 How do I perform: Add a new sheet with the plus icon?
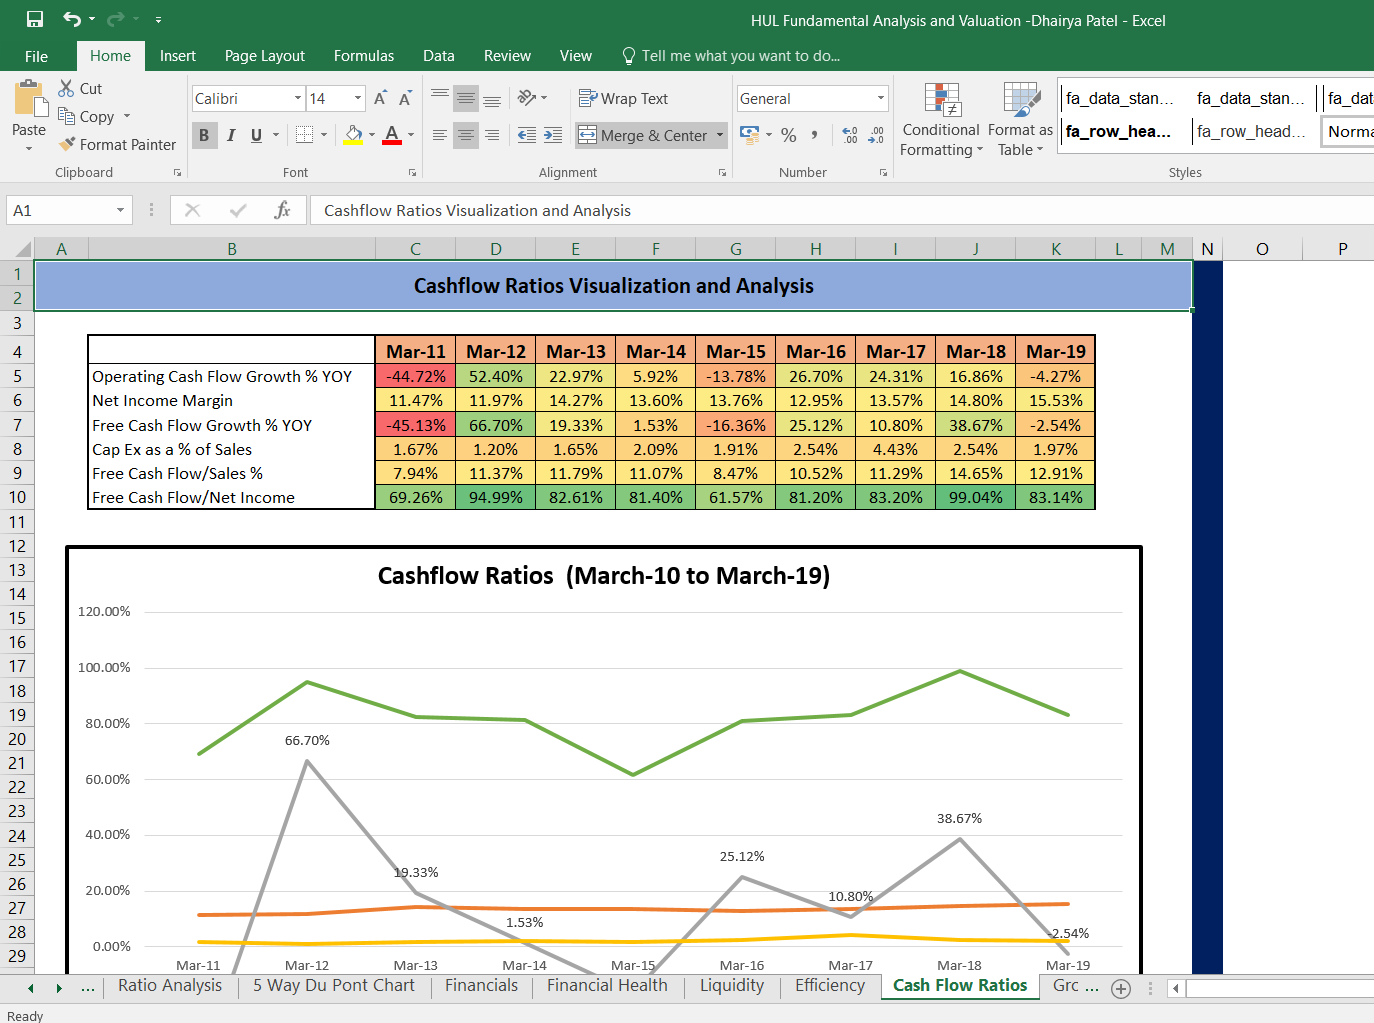(1121, 988)
